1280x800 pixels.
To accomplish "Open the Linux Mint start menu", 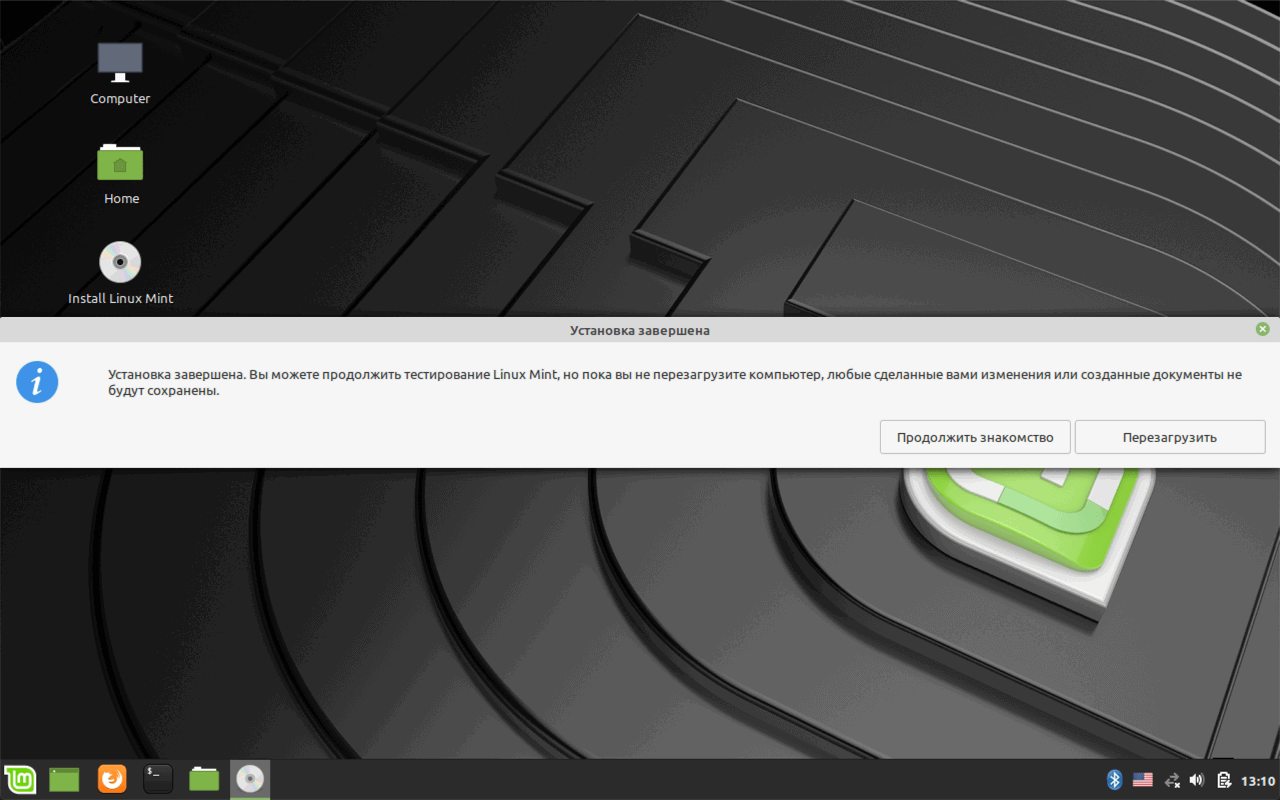I will [x=20, y=779].
